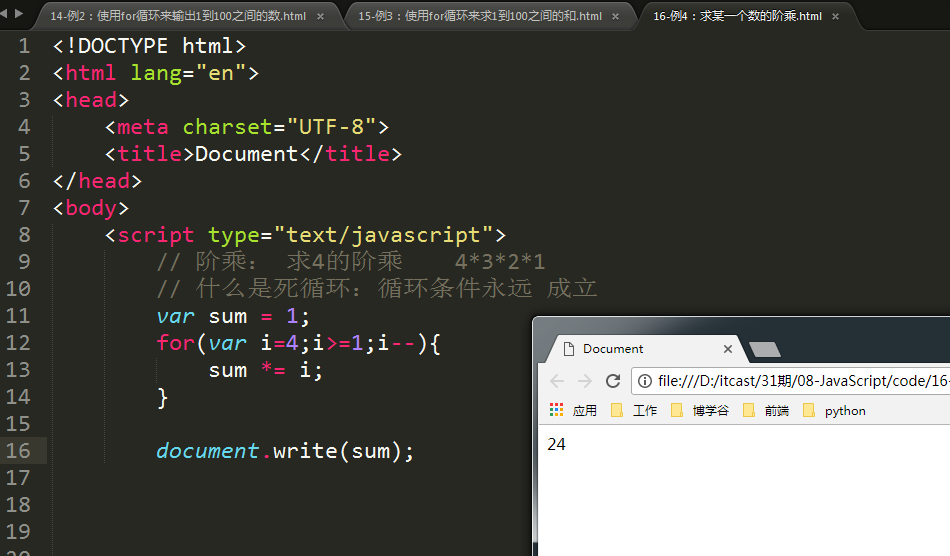Open the 工作 bookmark folder
The height and width of the screenshot is (556, 950).
pyautogui.click(x=634, y=411)
